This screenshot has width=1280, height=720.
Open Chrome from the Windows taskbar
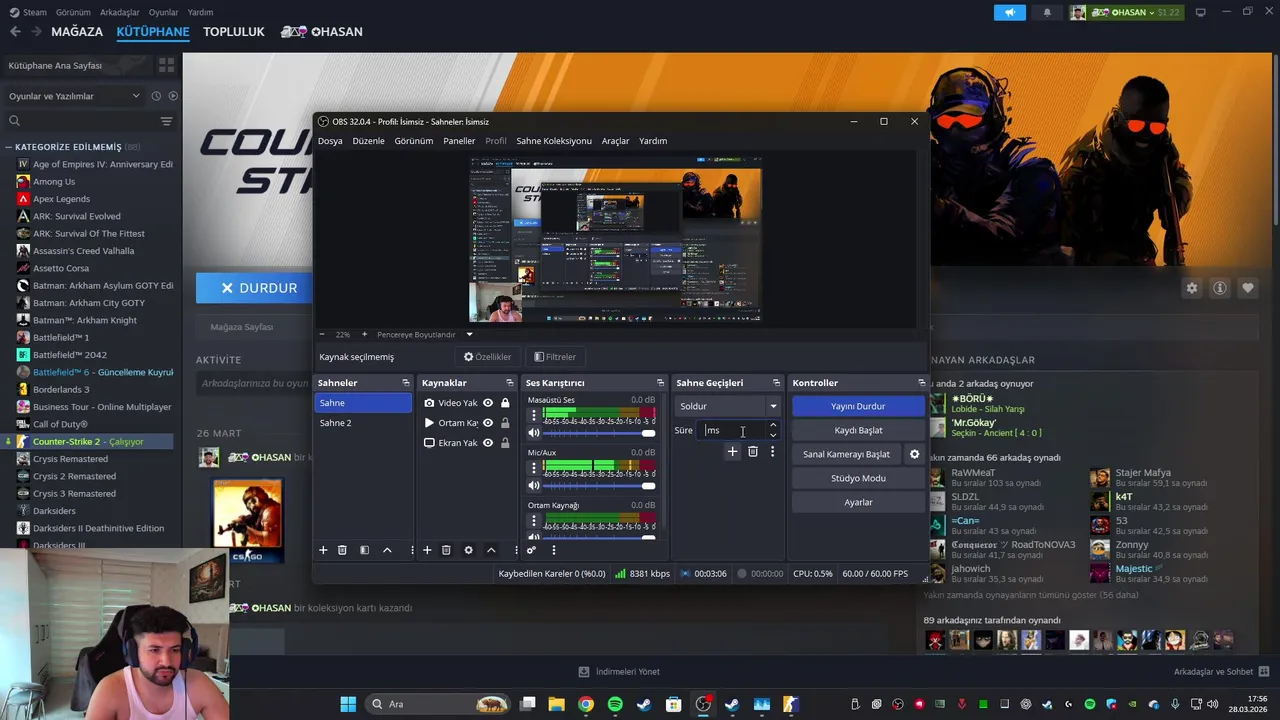pyautogui.click(x=586, y=704)
